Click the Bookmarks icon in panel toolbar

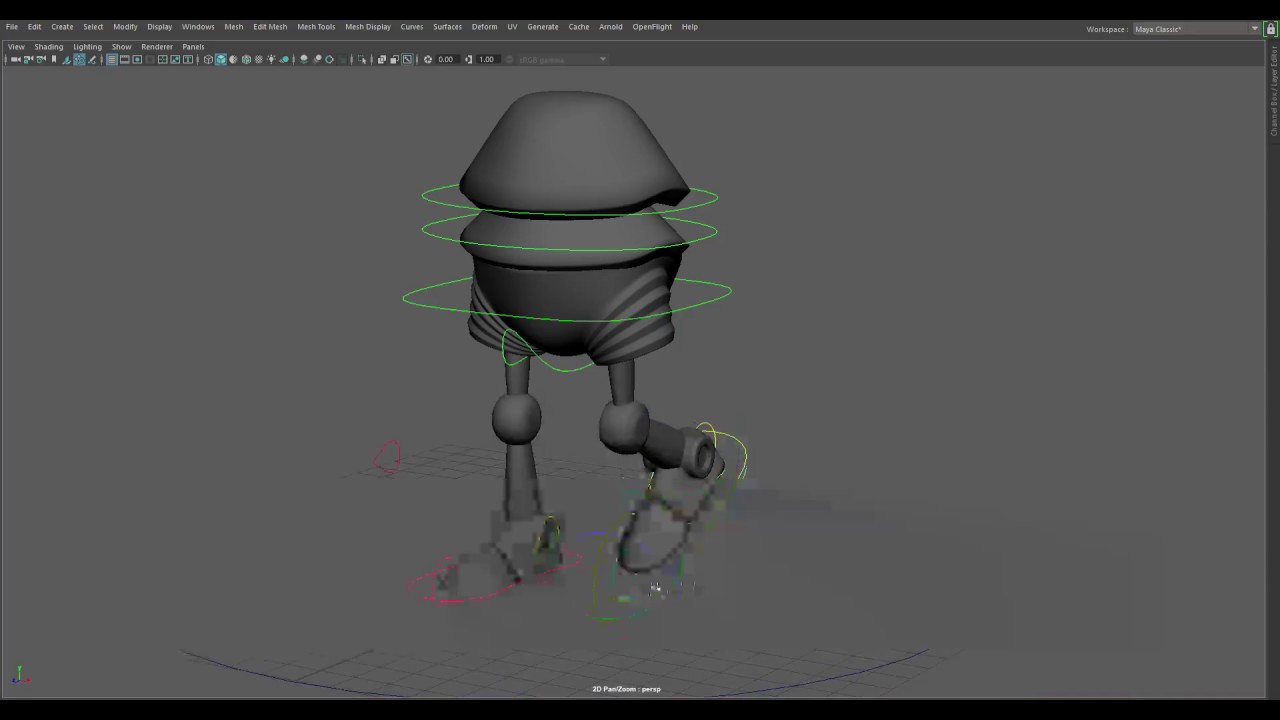(54, 59)
